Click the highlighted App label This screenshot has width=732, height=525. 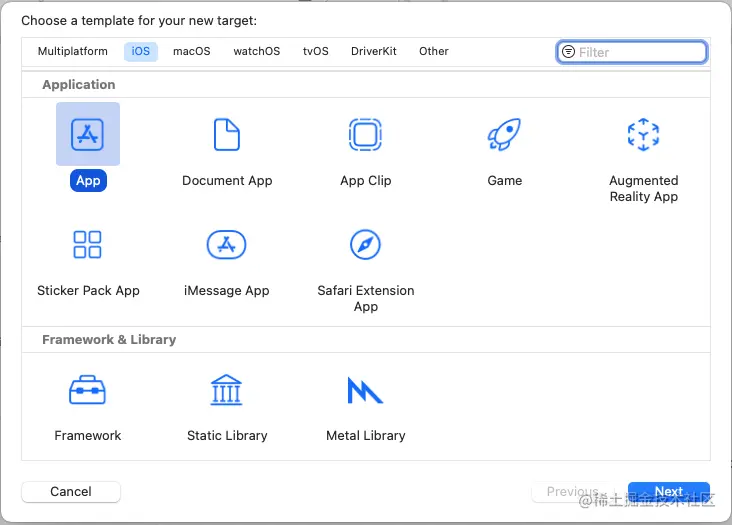pyautogui.click(x=88, y=181)
